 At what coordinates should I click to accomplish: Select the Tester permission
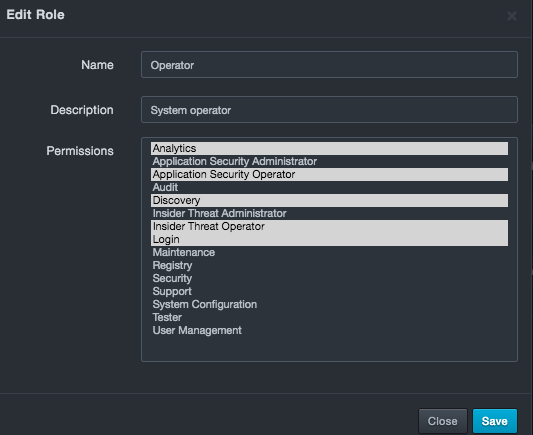point(329,317)
